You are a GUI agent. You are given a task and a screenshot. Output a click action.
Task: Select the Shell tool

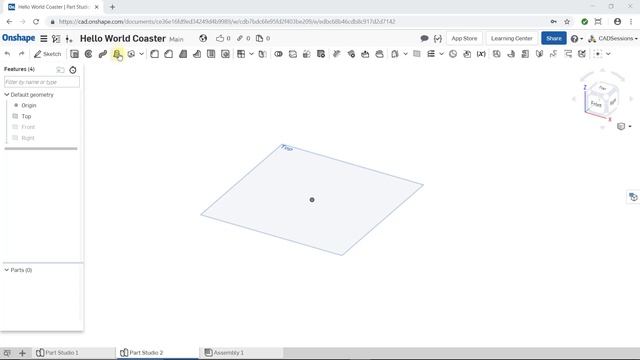211,54
